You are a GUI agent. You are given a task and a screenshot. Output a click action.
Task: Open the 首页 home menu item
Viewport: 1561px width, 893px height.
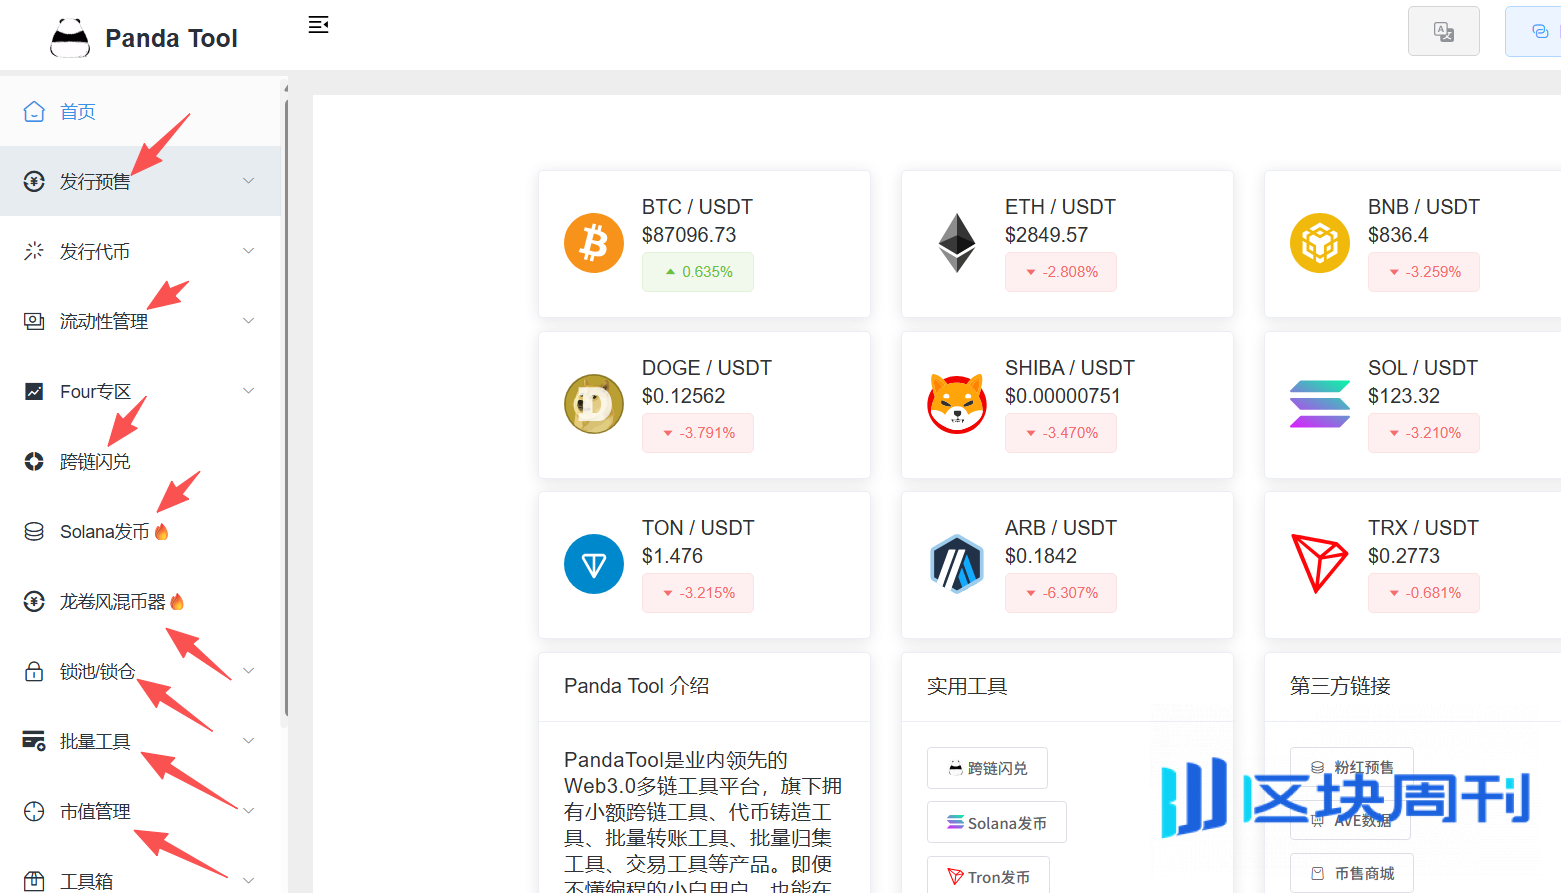(x=78, y=112)
